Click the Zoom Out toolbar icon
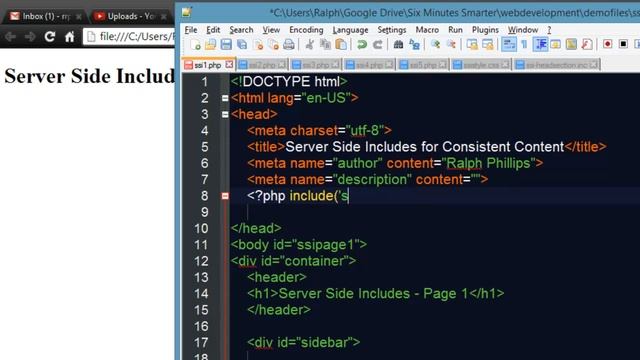This screenshot has width=640, height=360. 451,44
